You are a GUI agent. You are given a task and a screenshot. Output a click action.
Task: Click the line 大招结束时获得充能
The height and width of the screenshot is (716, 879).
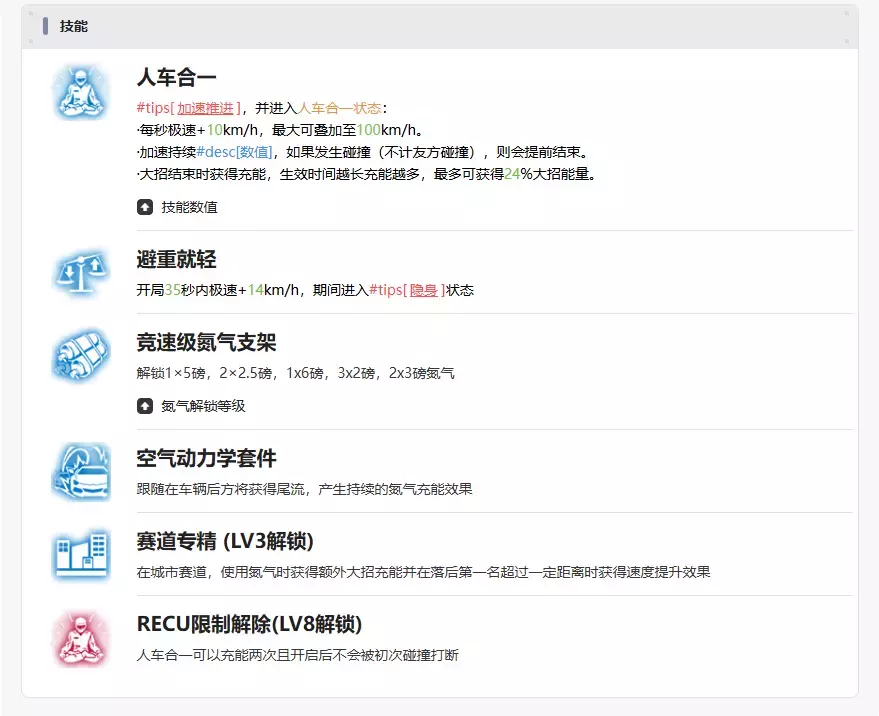367,174
